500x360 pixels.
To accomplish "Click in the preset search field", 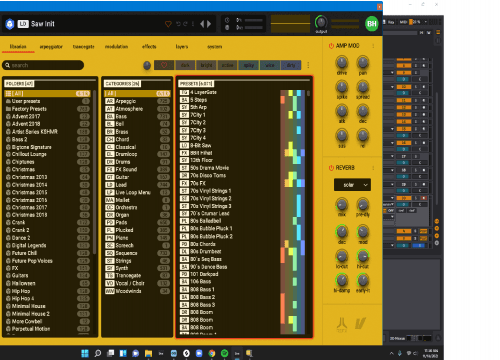I will [43, 65].
